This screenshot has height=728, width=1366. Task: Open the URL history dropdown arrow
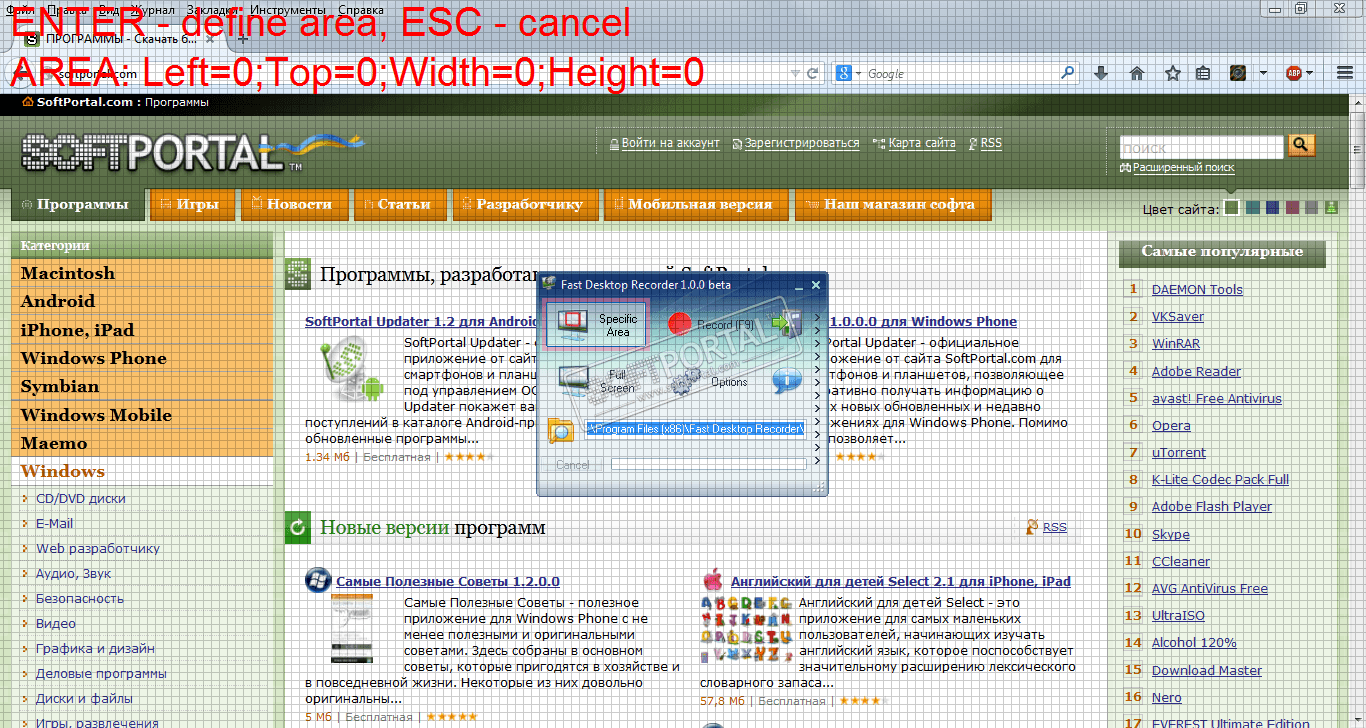click(x=796, y=73)
